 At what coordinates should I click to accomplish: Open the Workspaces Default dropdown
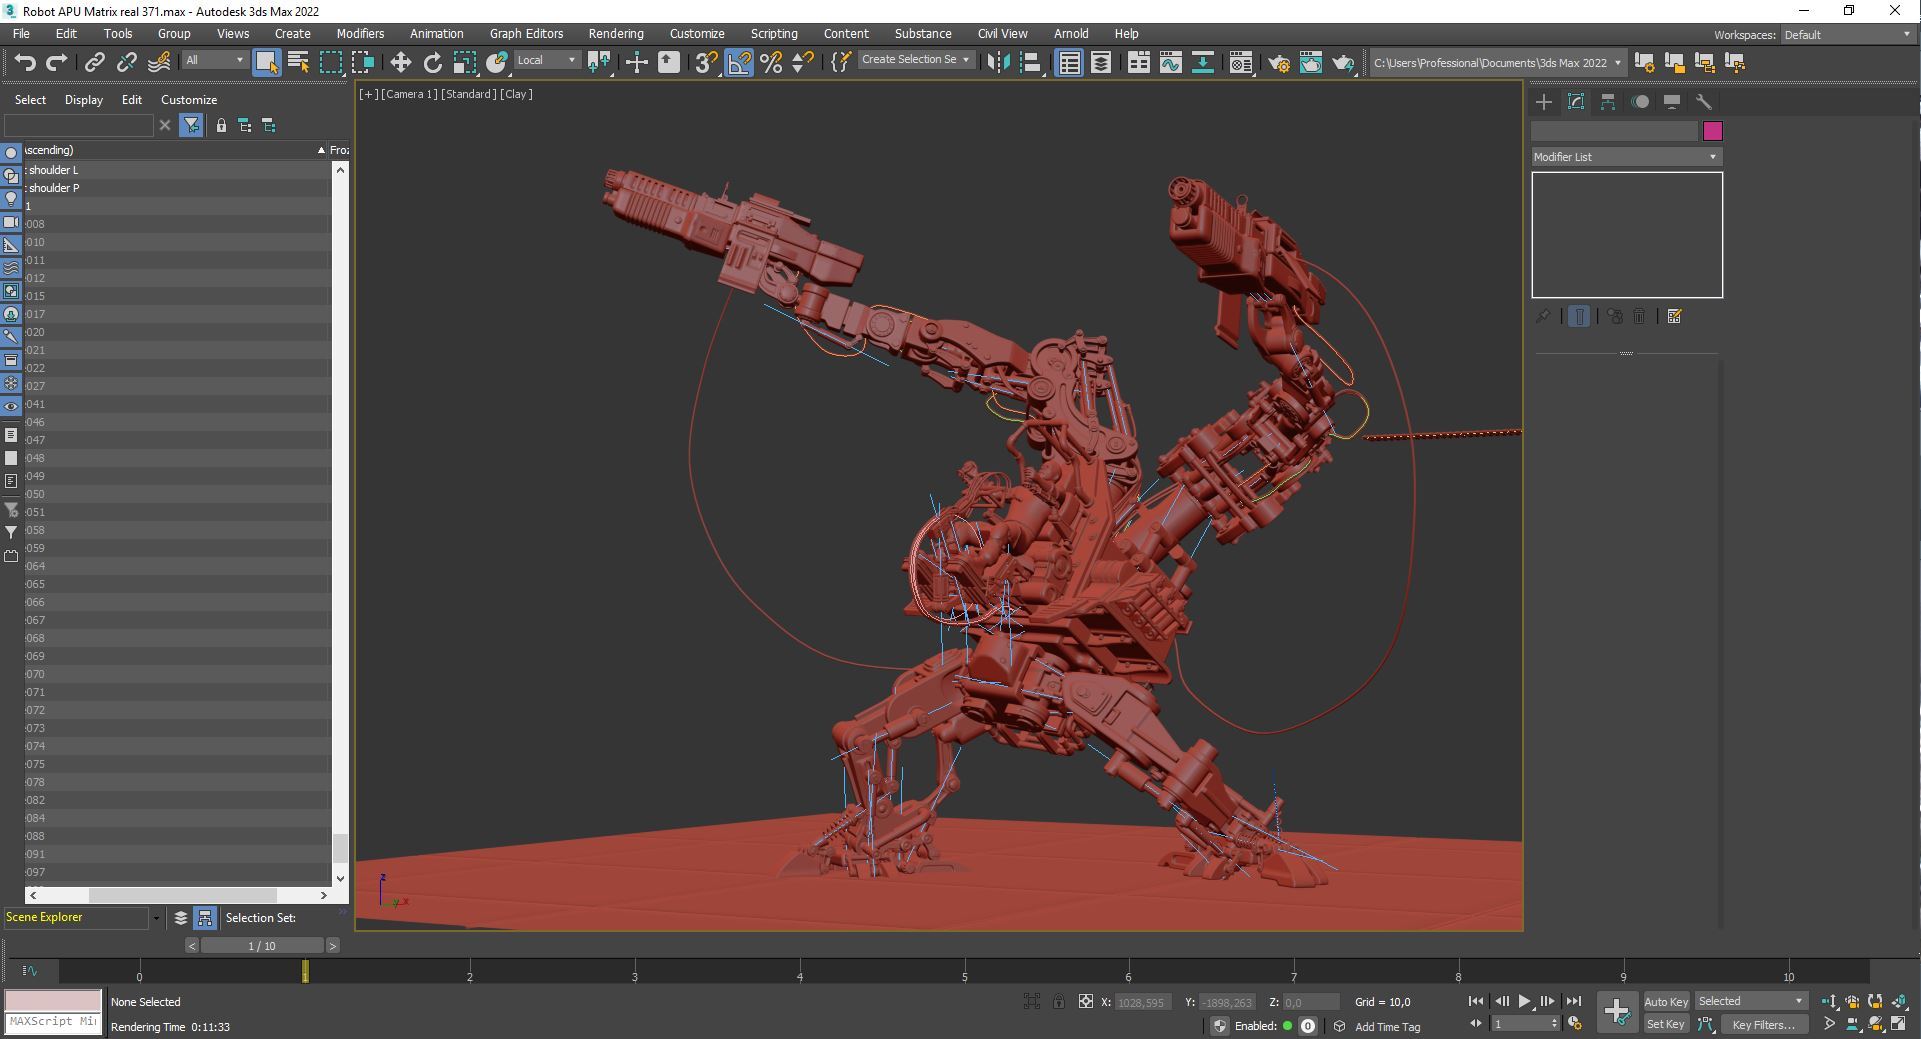(1846, 35)
